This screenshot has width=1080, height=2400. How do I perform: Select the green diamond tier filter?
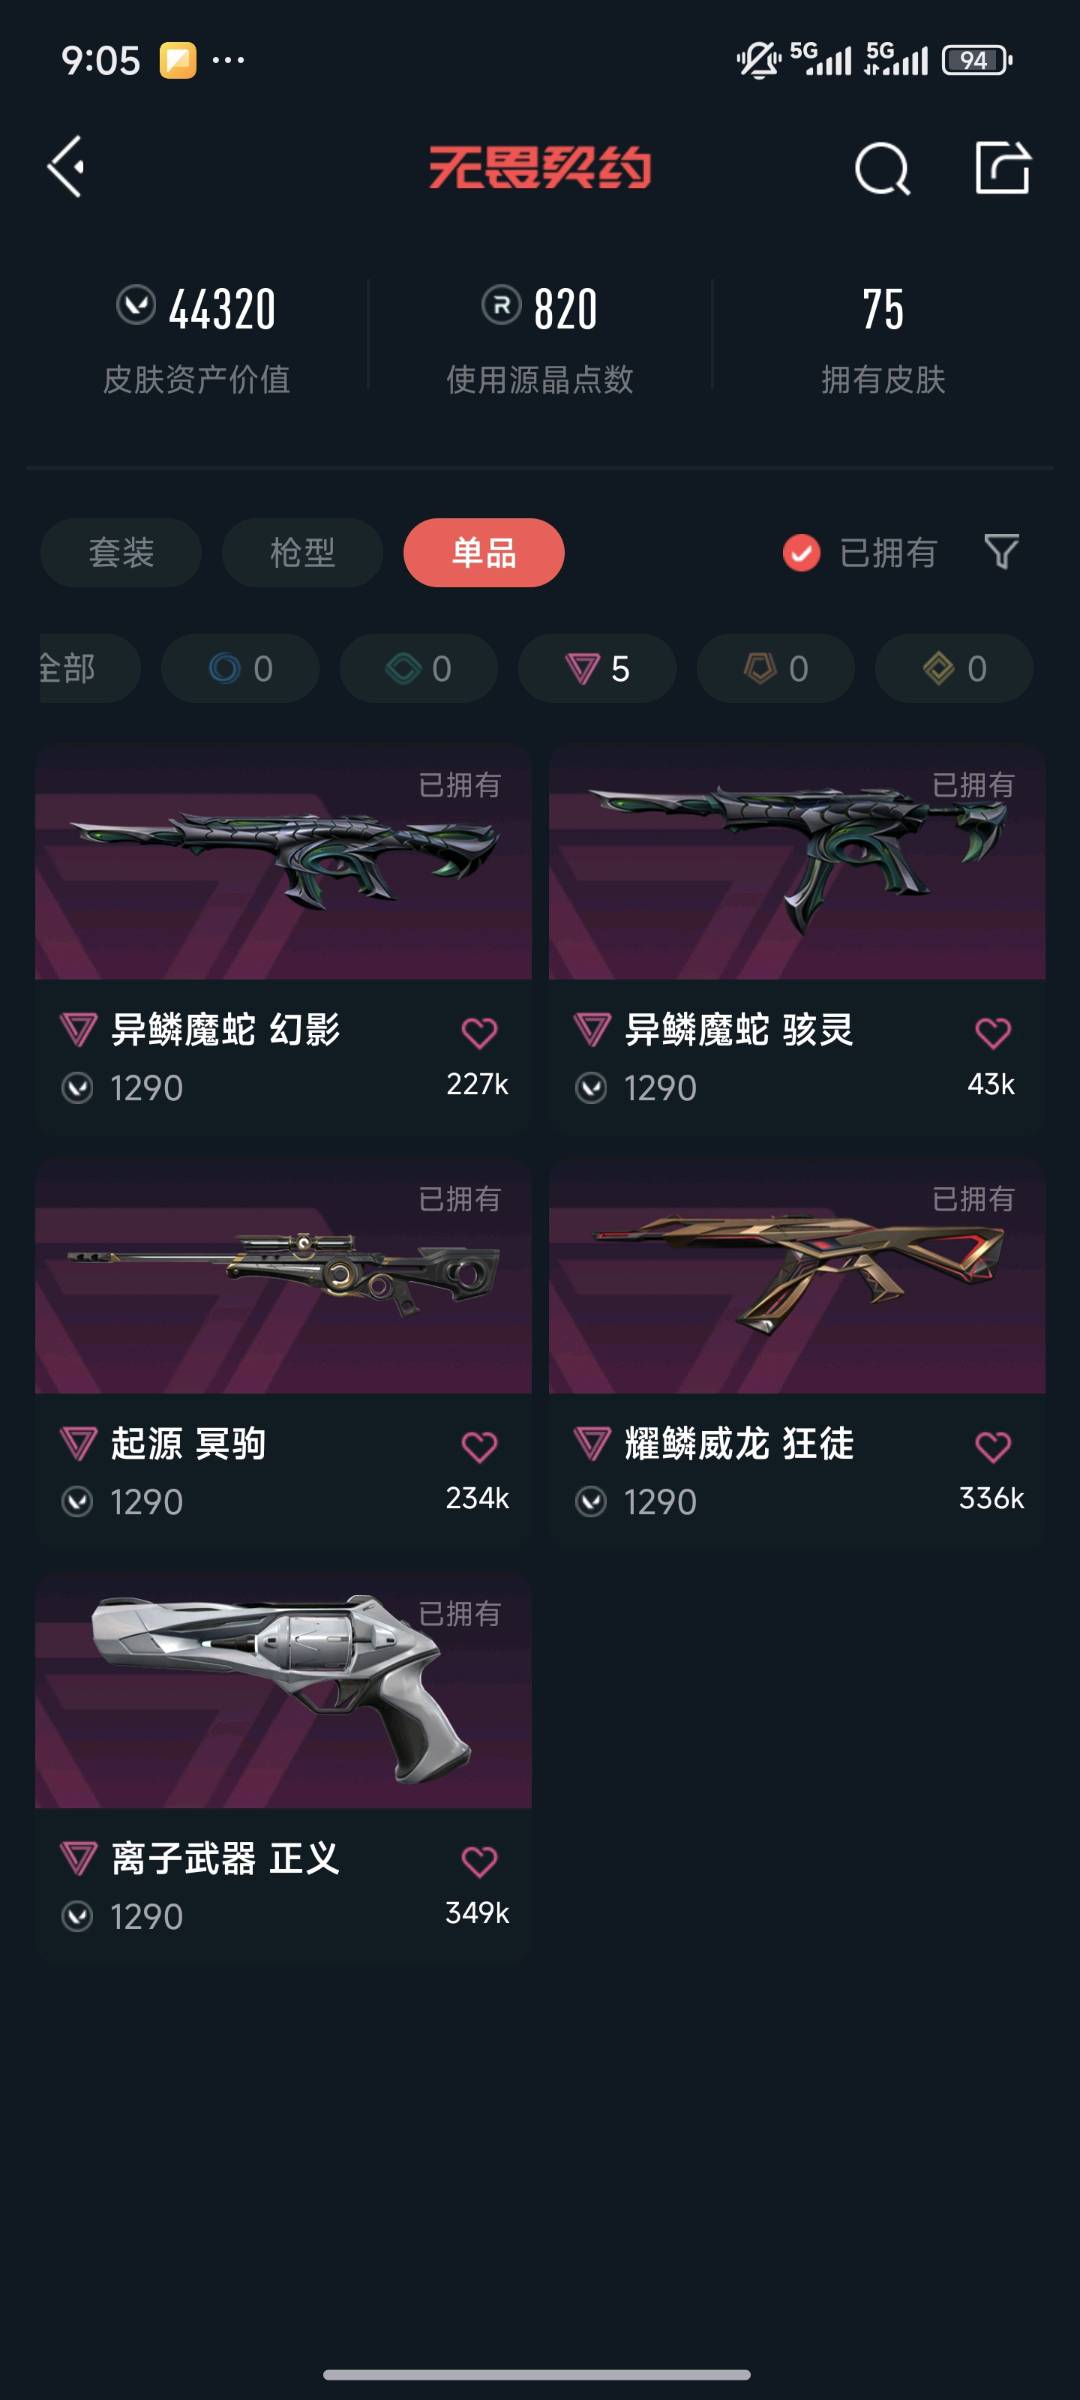tap(419, 668)
